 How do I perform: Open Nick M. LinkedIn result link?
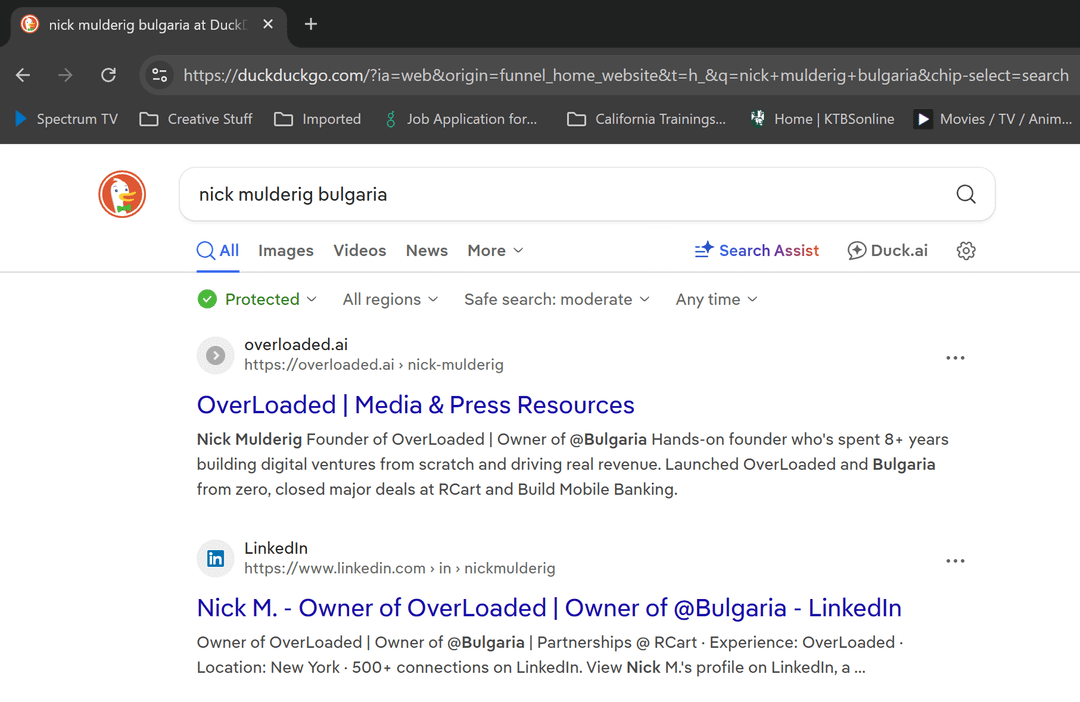(x=549, y=608)
